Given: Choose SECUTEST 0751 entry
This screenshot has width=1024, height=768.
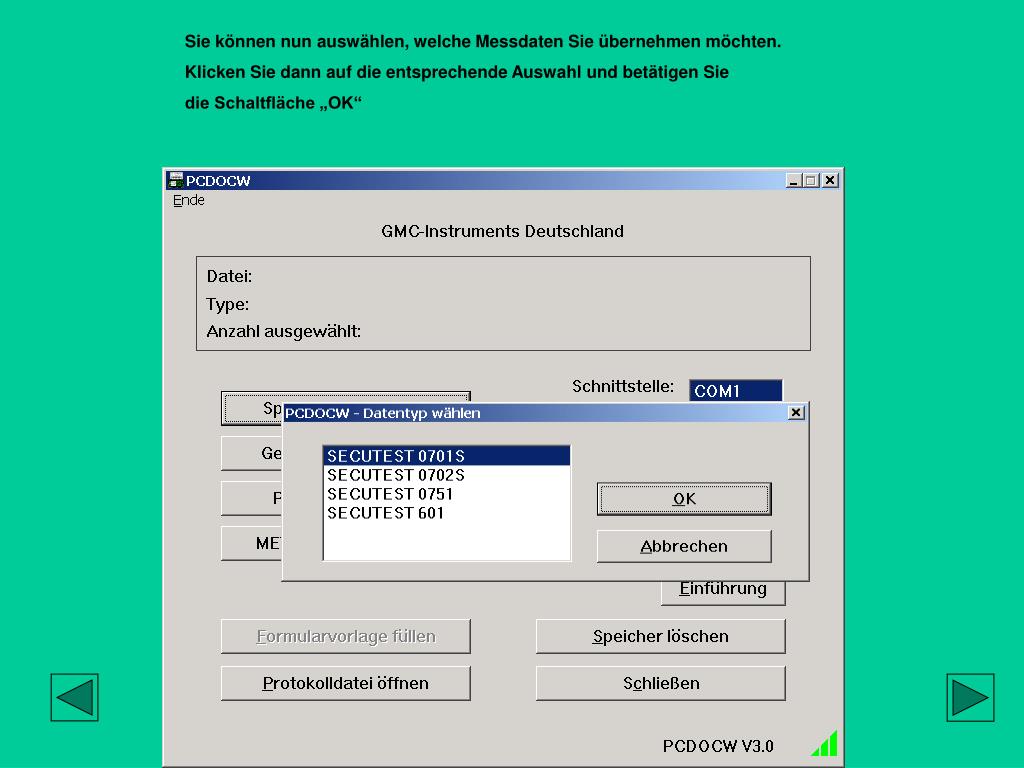Looking at the screenshot, I should pos(447,494).
